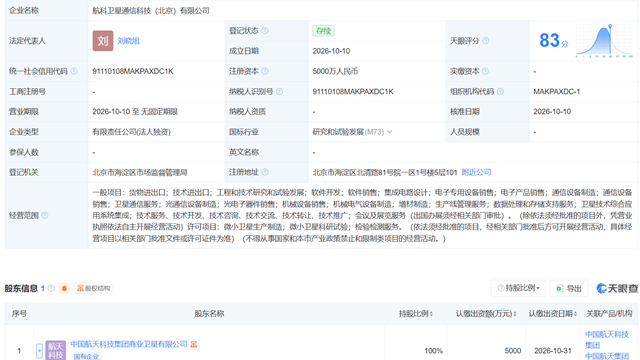This screenshot has width=640, height=360.
Task: Click the 5000万人民币 registered capital value
Action: coord(335,71)
